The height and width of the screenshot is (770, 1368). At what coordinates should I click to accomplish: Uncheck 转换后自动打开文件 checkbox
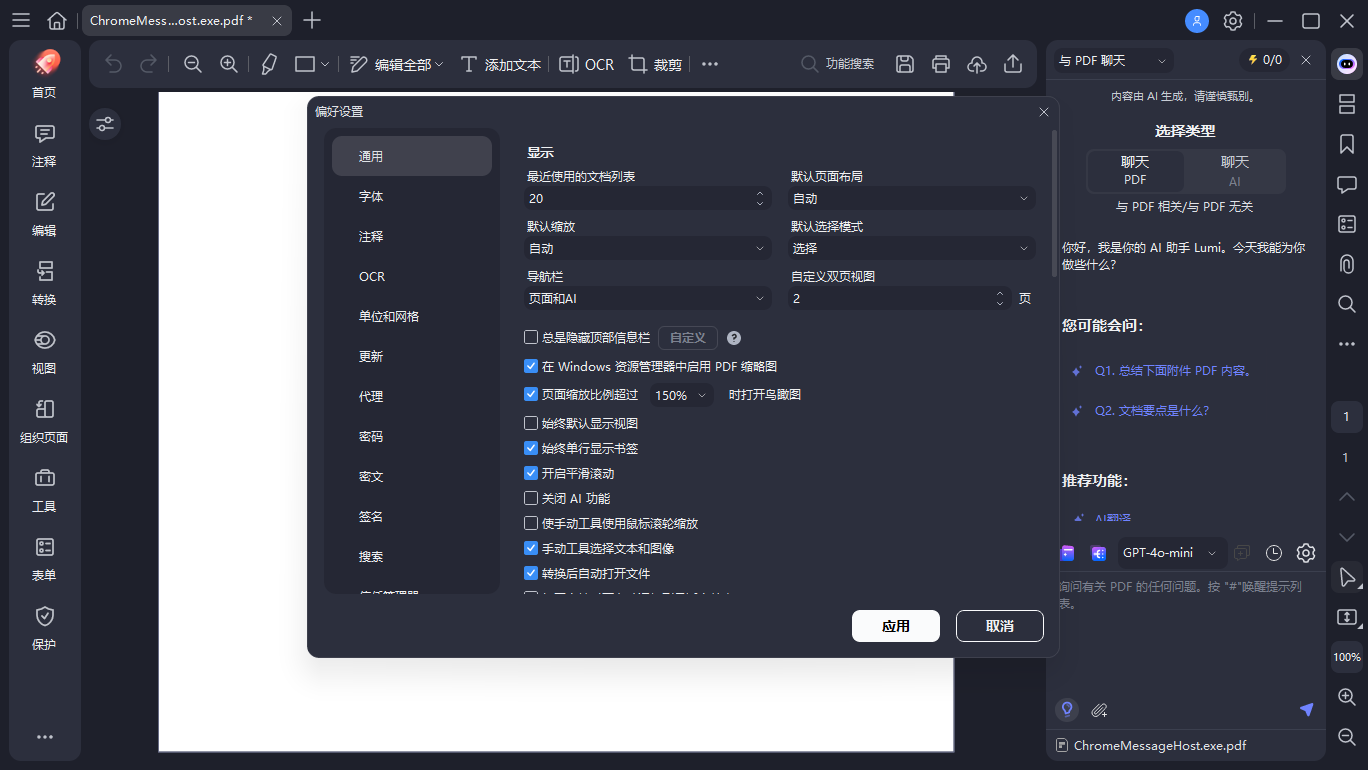(x=531, y=573)
